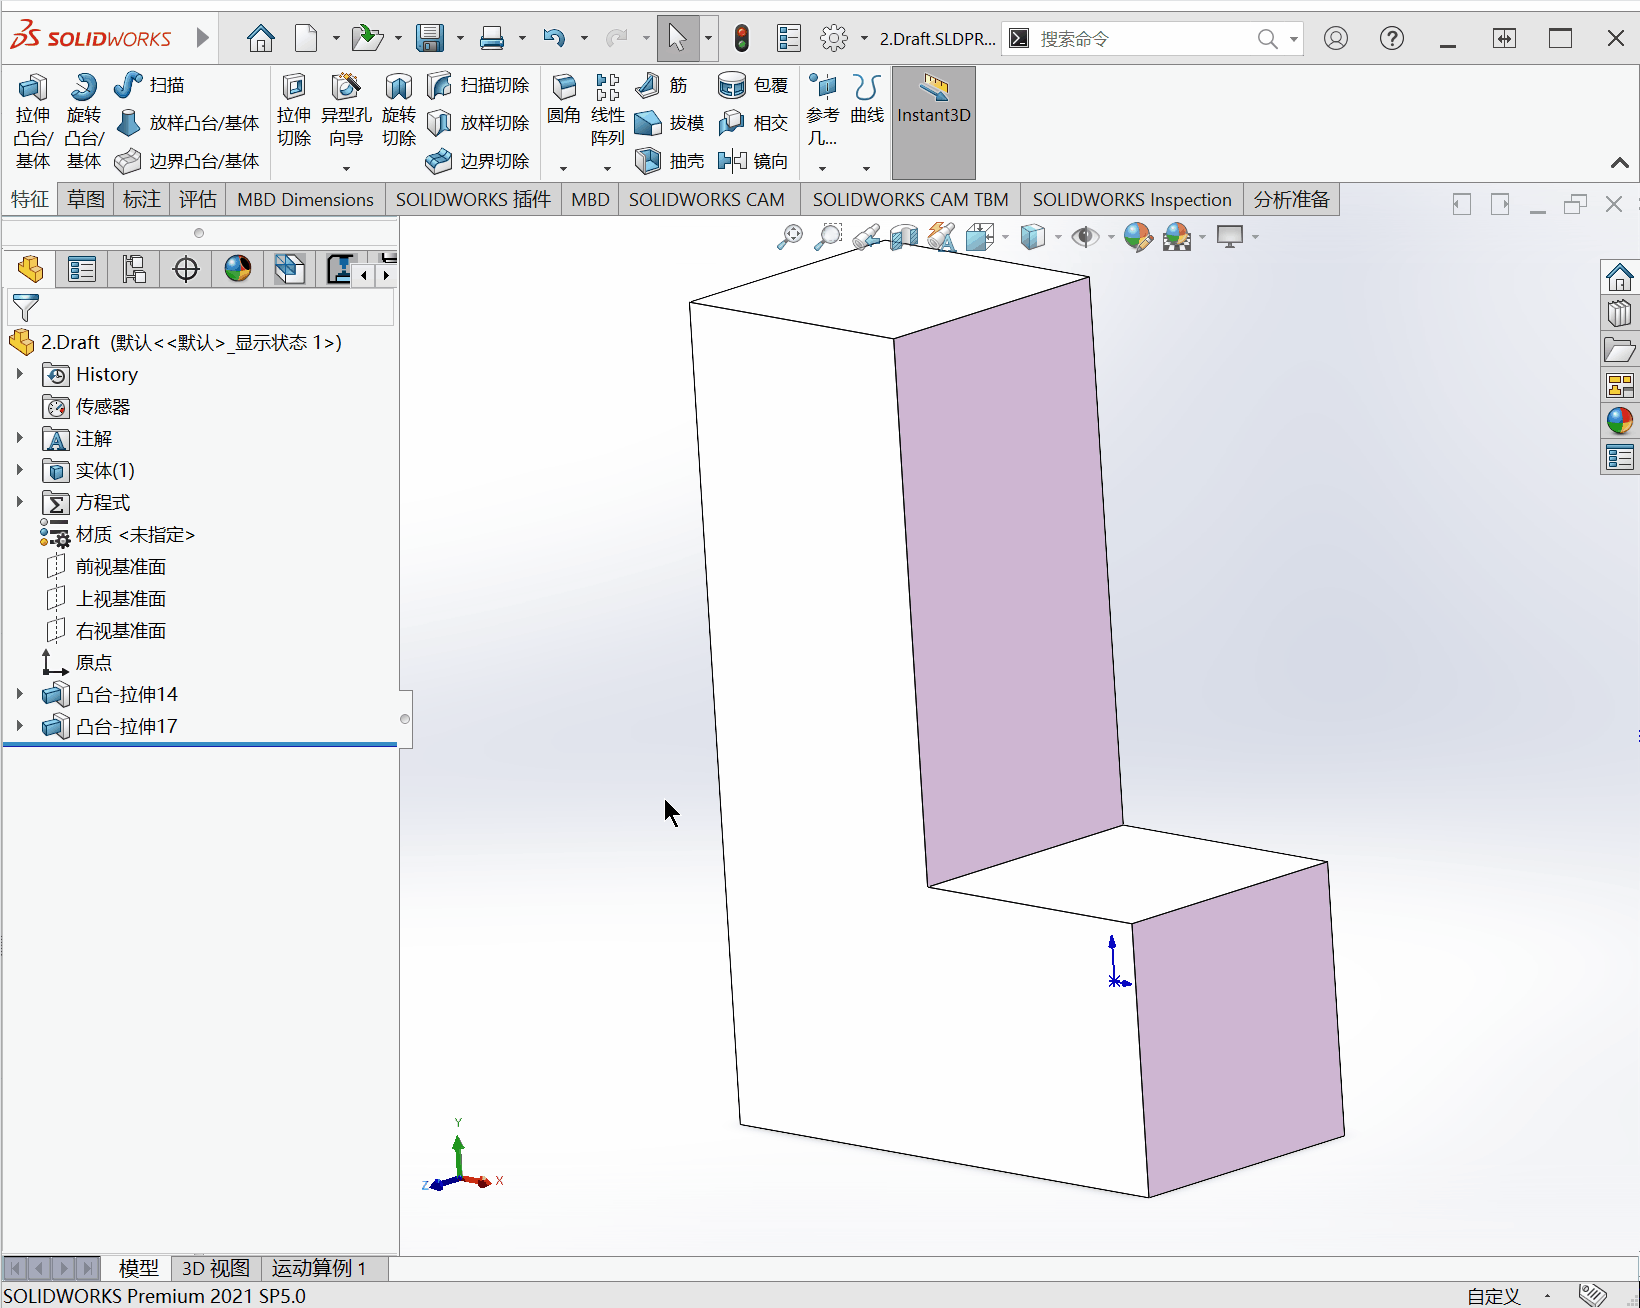The image size is (1640, 1308).
Task: Open the Hide/Show Items eye dropdown
Action: coord(1111,237)
